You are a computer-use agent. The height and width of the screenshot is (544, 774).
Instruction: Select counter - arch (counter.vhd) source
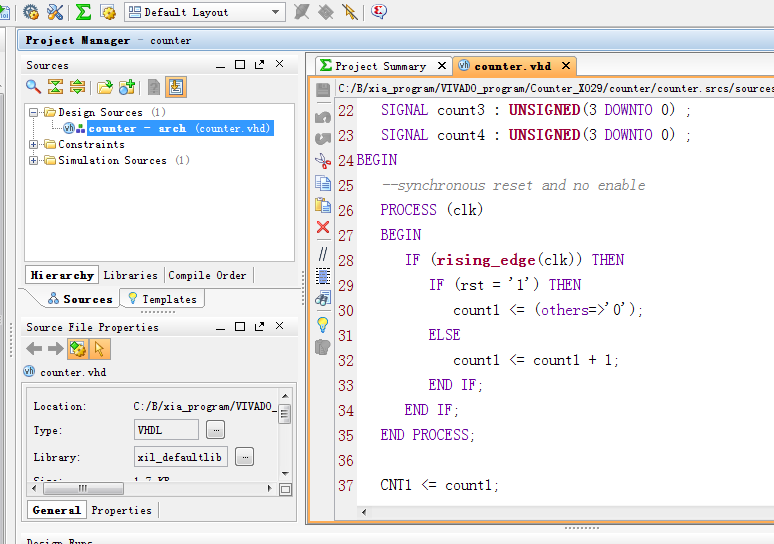pyautogui.click(x=180, y=128)
